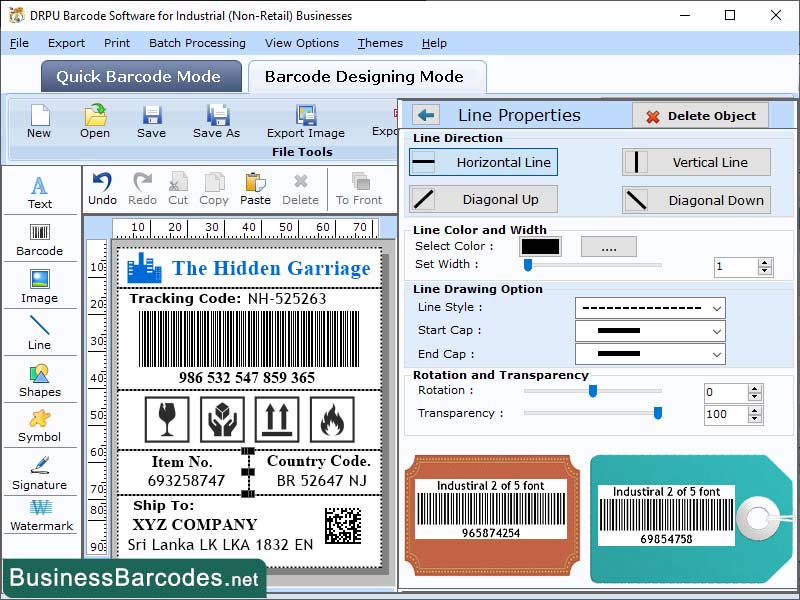Open the Batch Processing menu
The image size is (800, 600).
pos(197,43)
